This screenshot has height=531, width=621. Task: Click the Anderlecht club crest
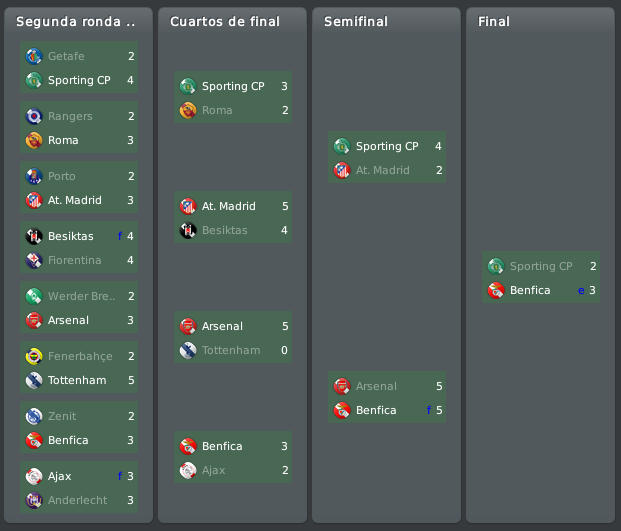click(34, 500)
